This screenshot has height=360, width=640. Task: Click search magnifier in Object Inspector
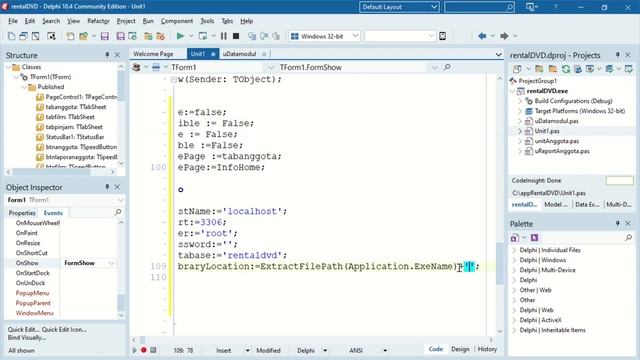pos(118,212)
